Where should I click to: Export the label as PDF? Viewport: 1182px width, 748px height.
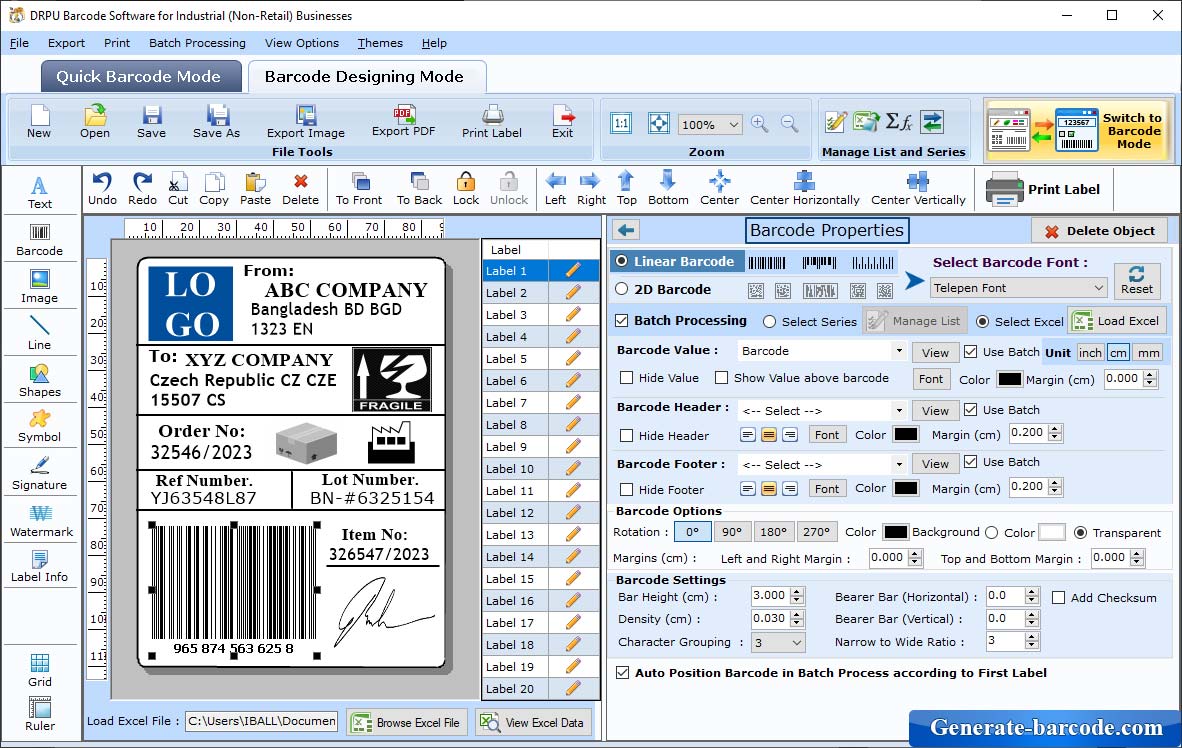tap(403, 121)
